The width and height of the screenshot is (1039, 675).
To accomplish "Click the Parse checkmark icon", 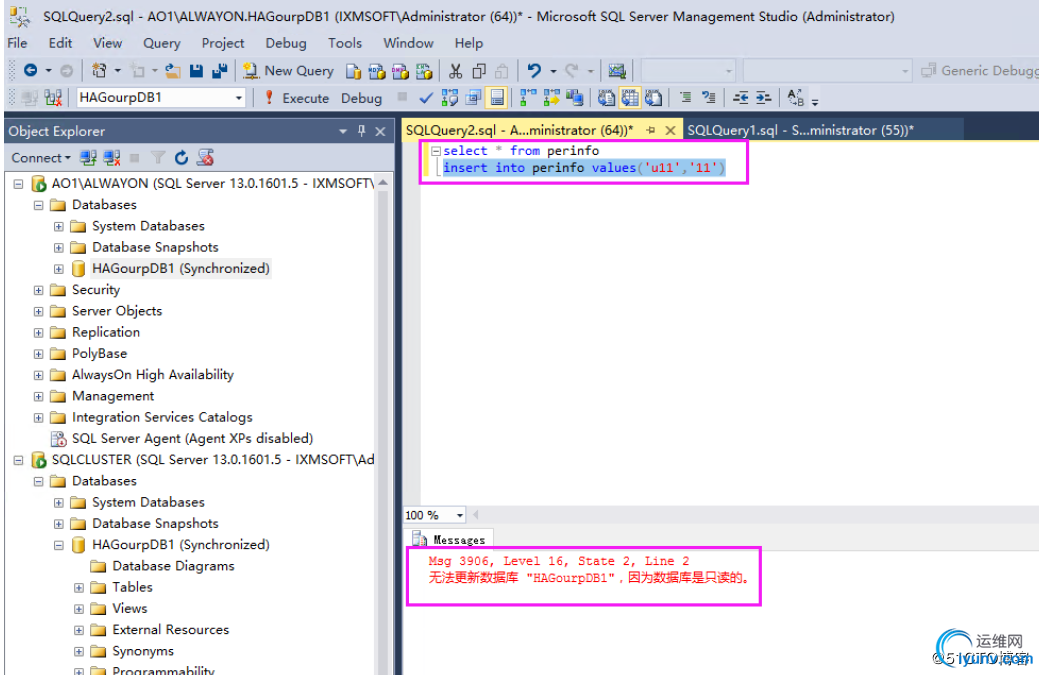I will (426, 98).
